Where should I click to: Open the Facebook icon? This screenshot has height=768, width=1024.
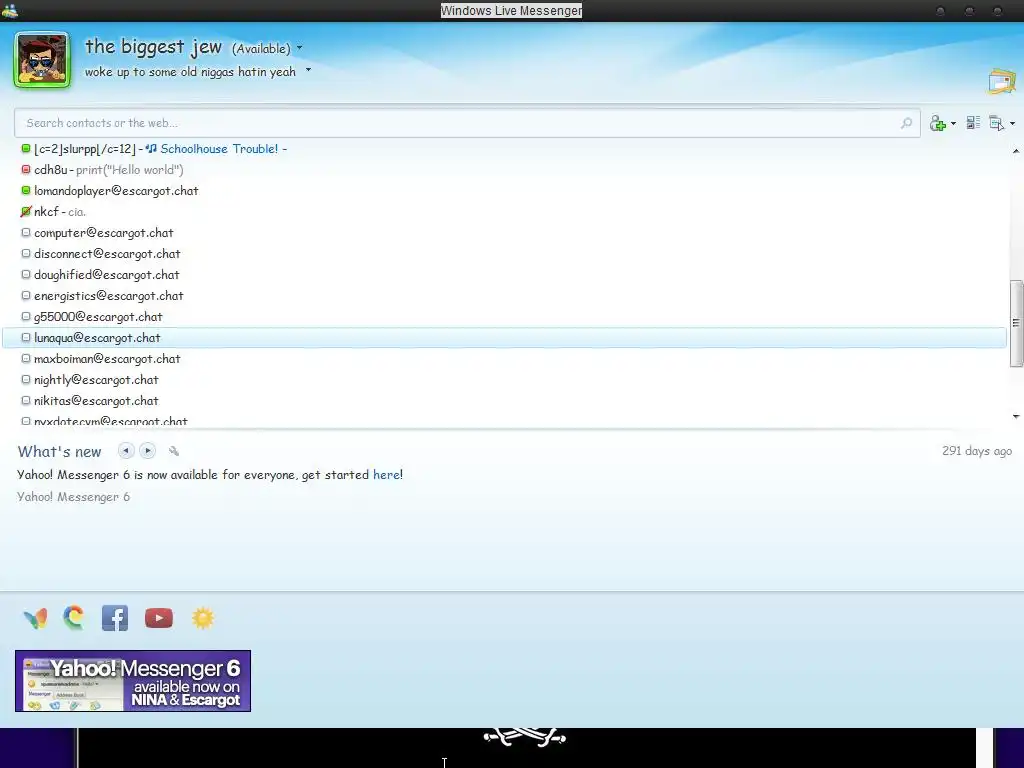(115, 618)
